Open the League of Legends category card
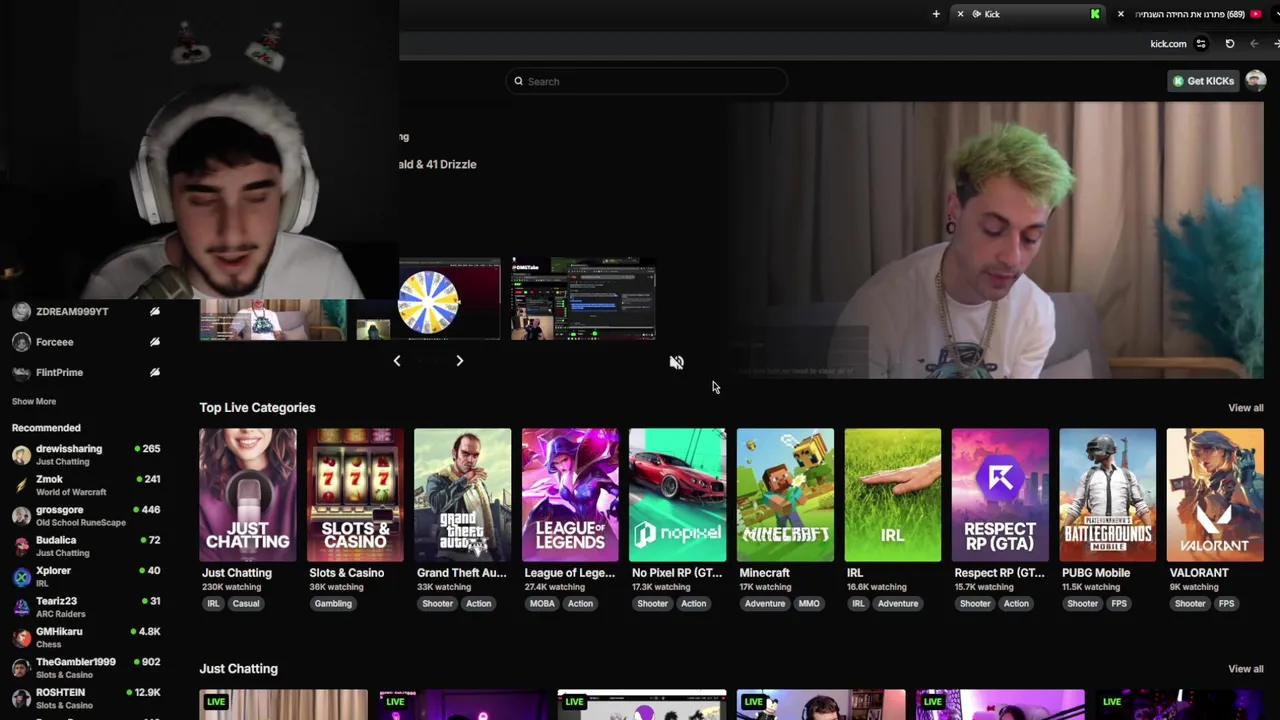This screenshot has width=1280, height=720. (570, 495)
